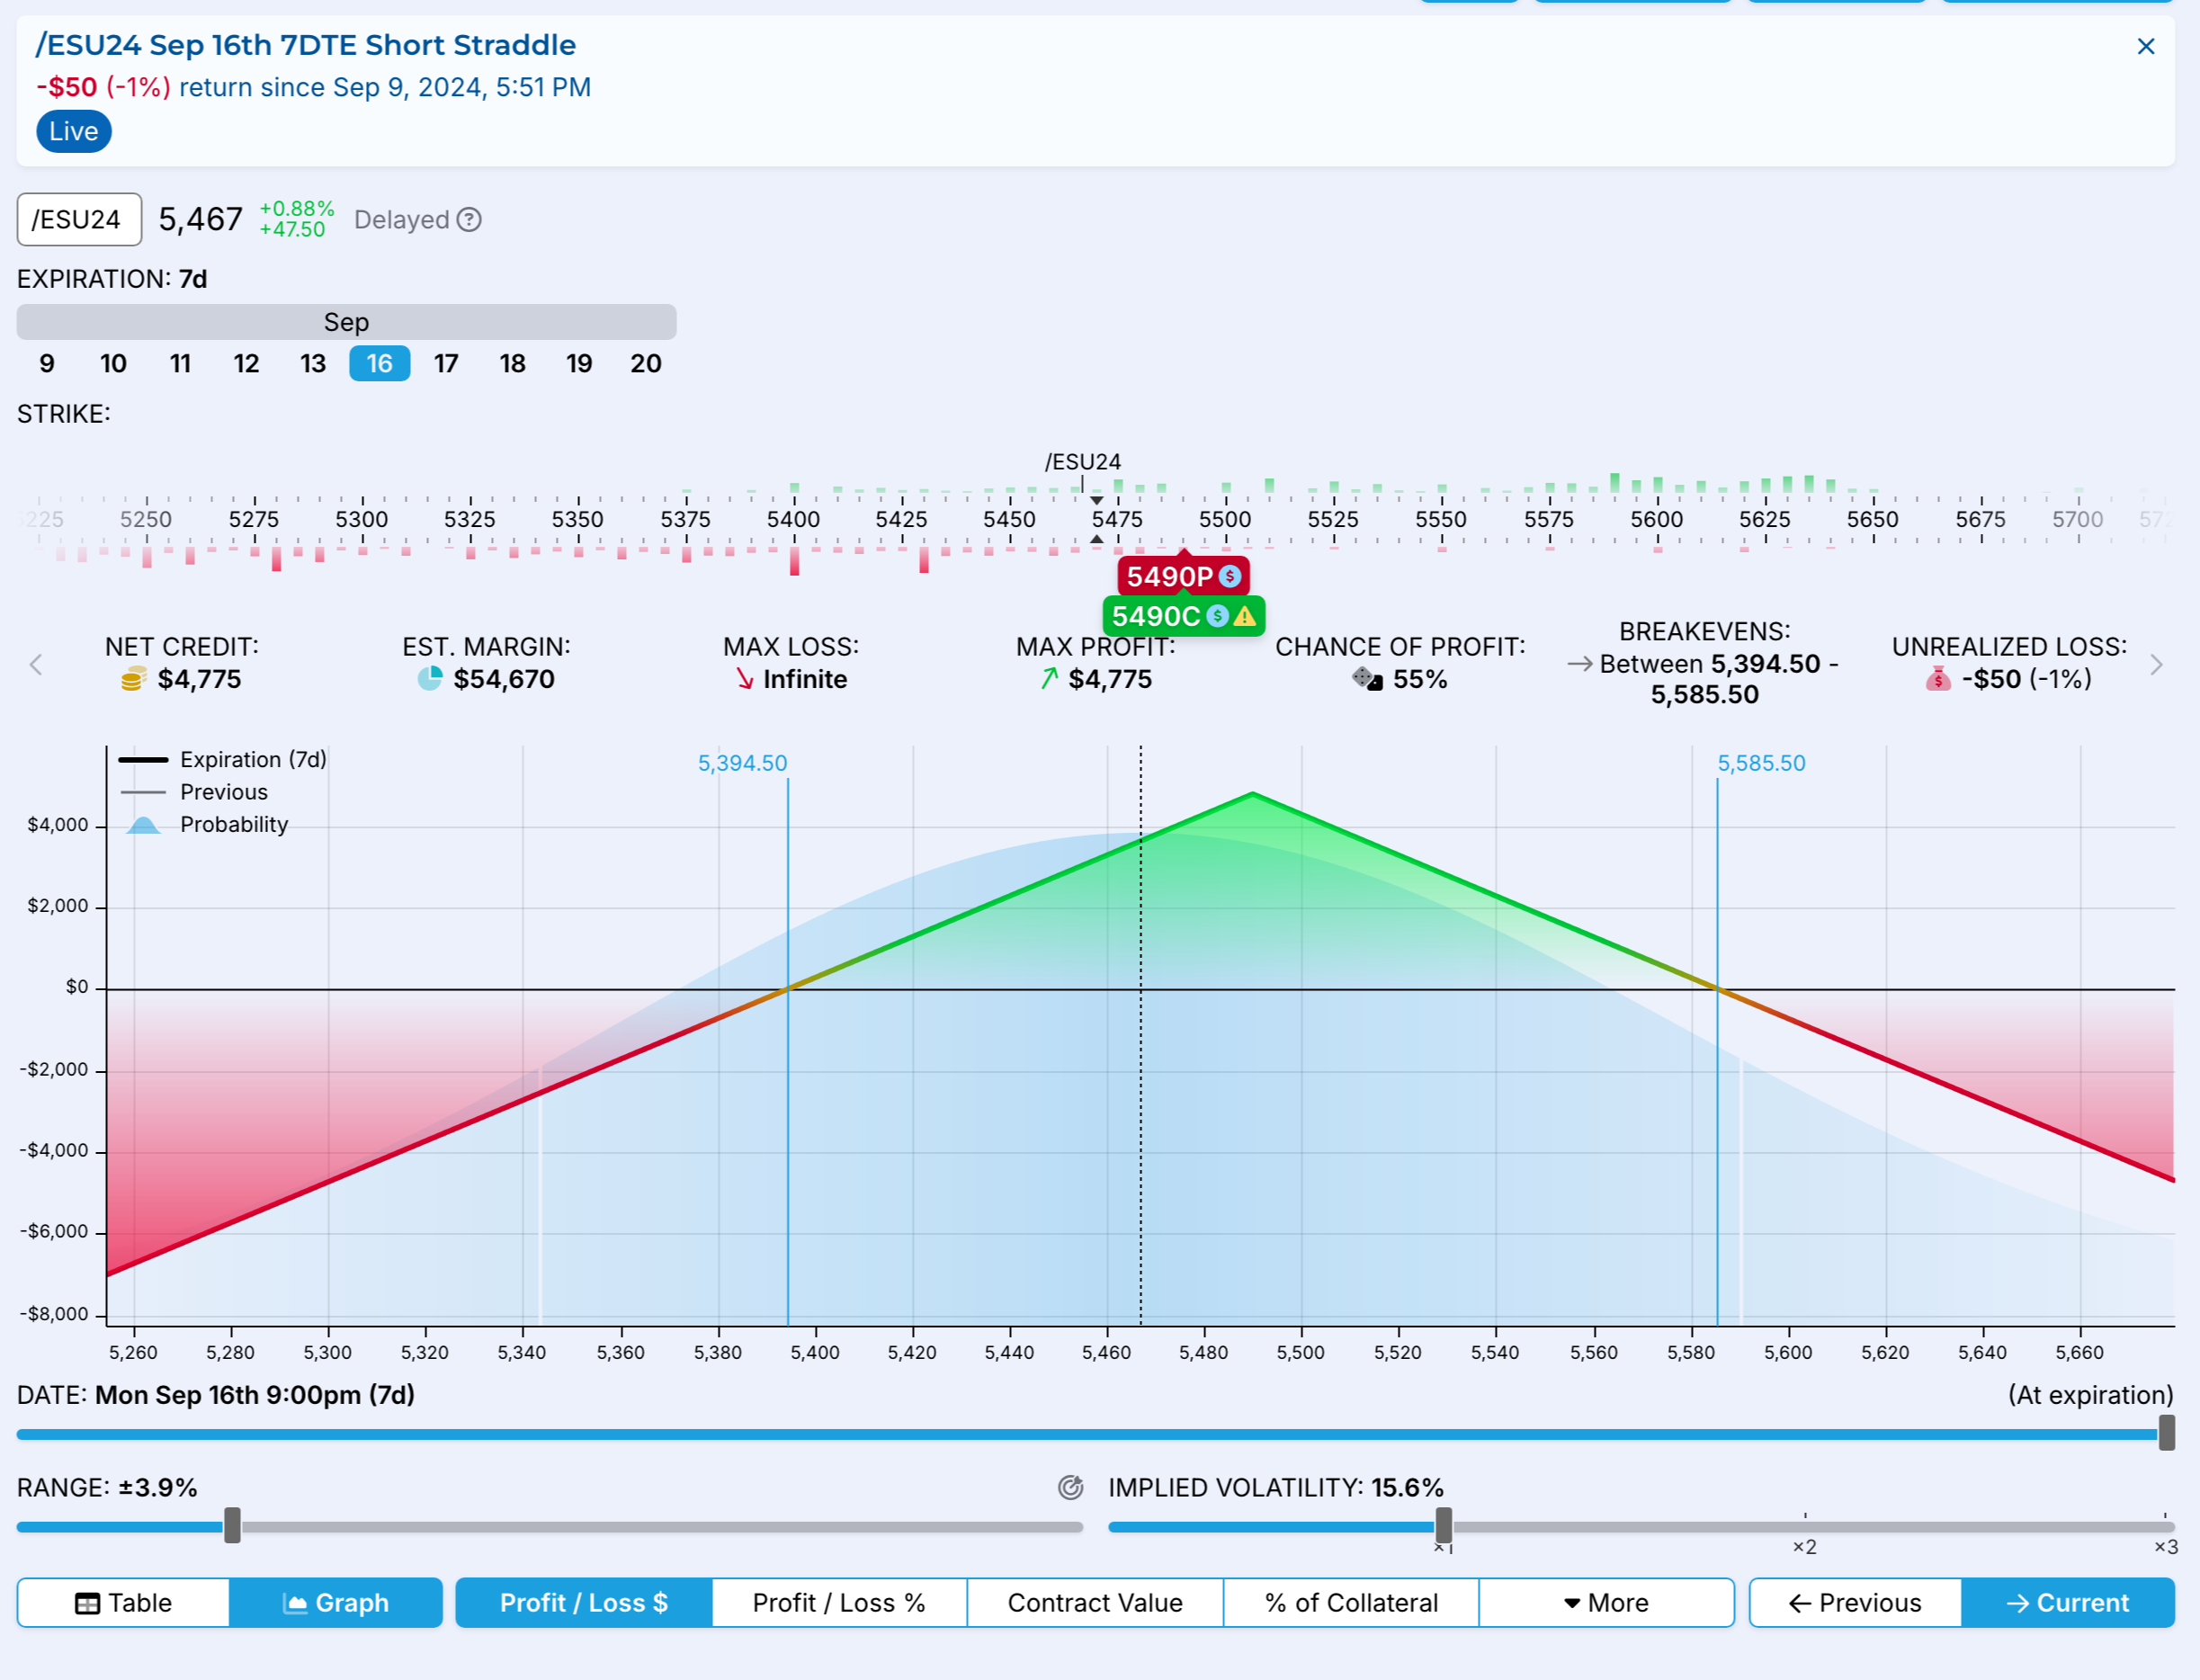This screenshot has height=1680, width=2200.
Task: Open the Delayed quote help icon
Action: (469, 219)
